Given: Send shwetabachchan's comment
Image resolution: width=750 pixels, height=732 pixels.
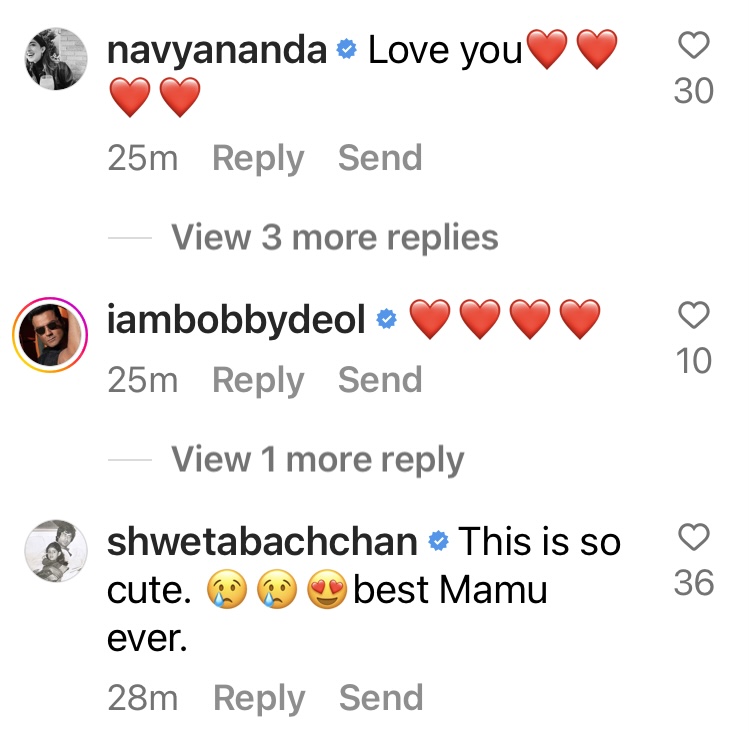Looking at the screenshot, I should click(x=381, y=698).
